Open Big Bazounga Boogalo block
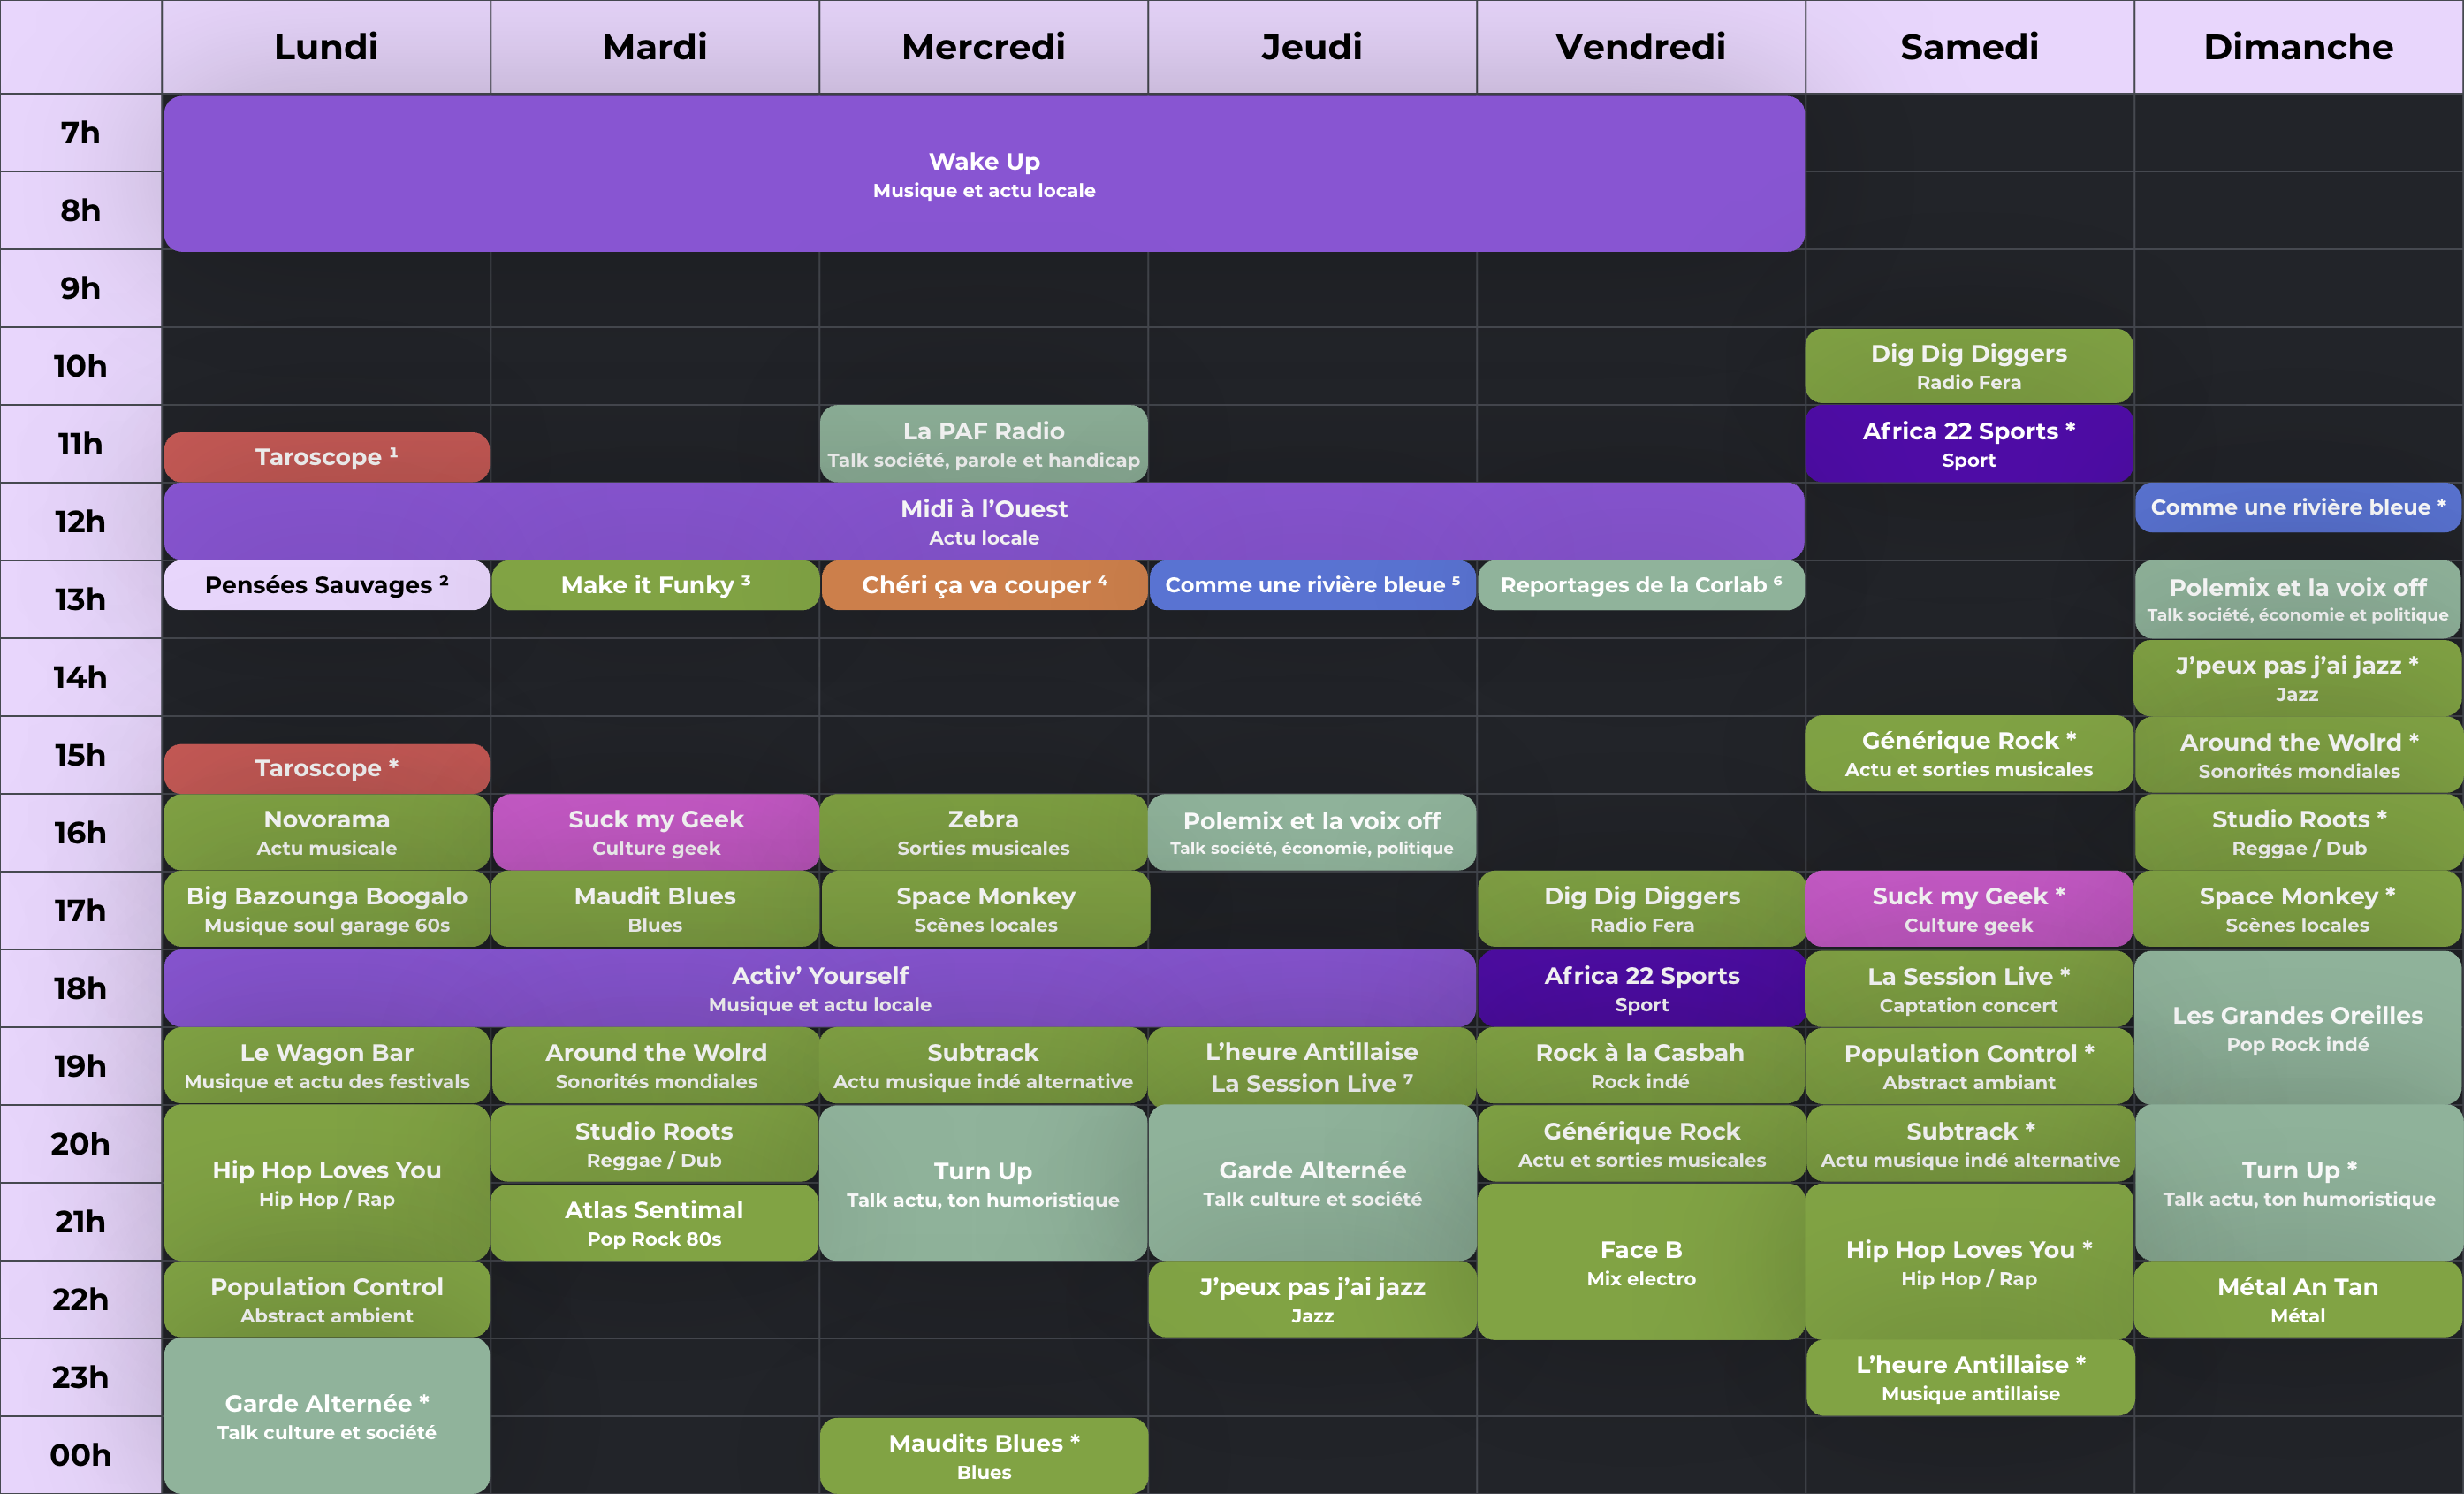Viewport: 2464px width, 1494px height. (x=327, y=909)
